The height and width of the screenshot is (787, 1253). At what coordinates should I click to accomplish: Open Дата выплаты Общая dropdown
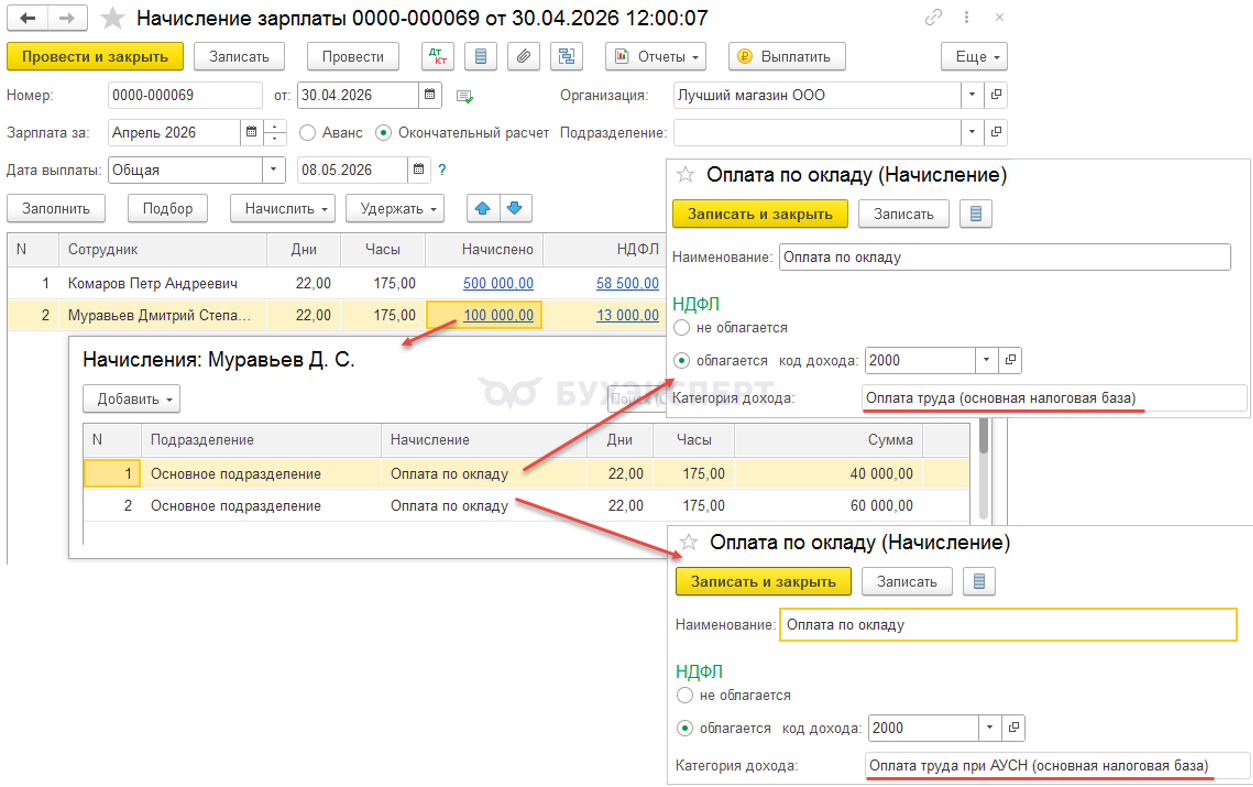(x=274, y=169)
